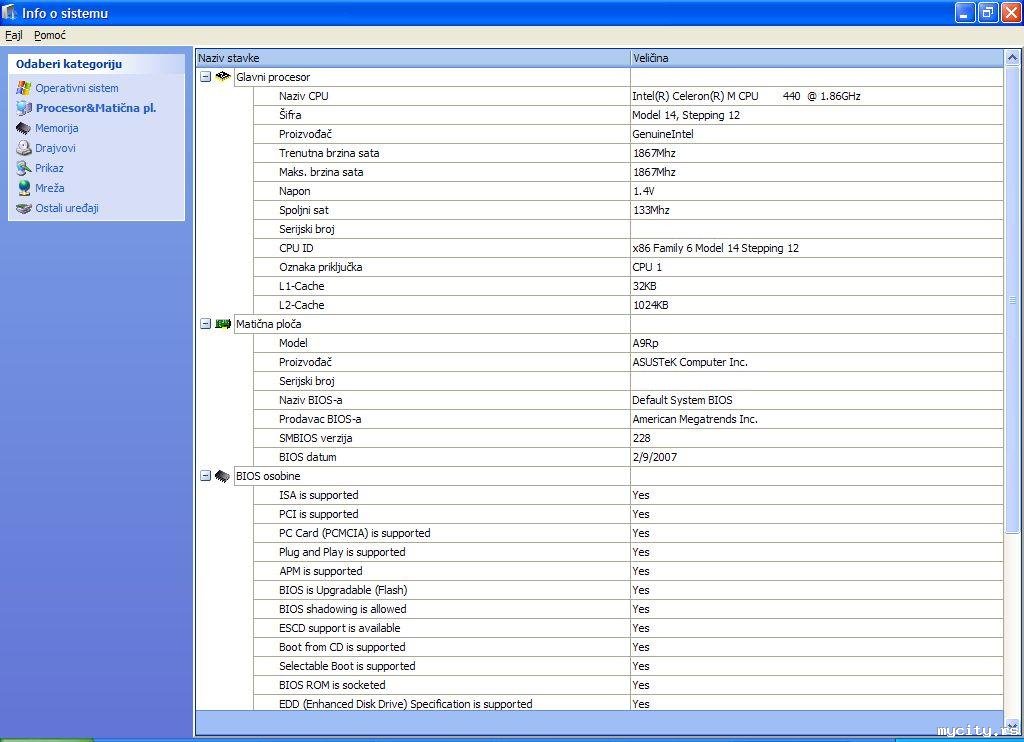
Task: Select the PCI is supported row
Action: (628, 514)
